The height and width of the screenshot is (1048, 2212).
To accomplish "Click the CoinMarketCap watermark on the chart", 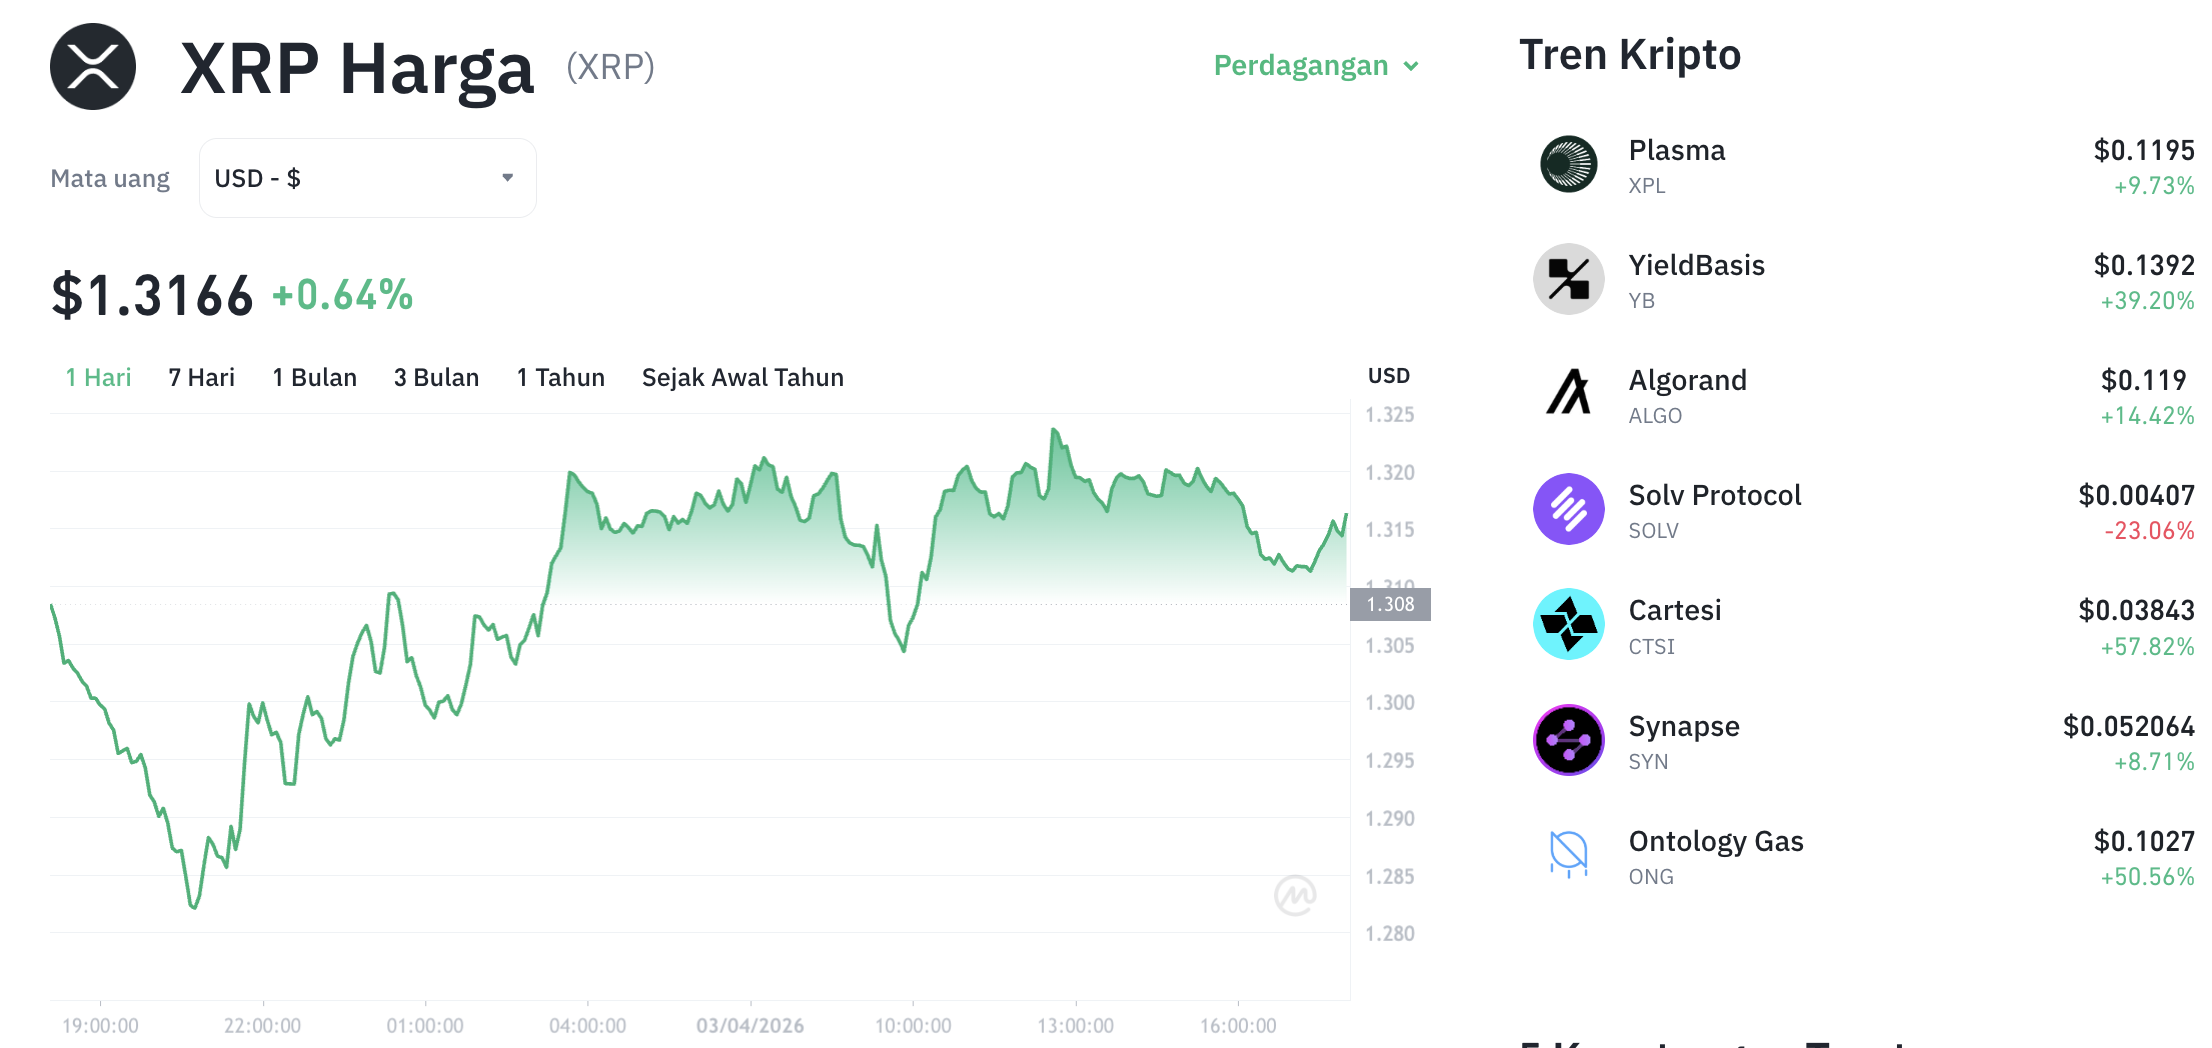I will coord(1294,896).
